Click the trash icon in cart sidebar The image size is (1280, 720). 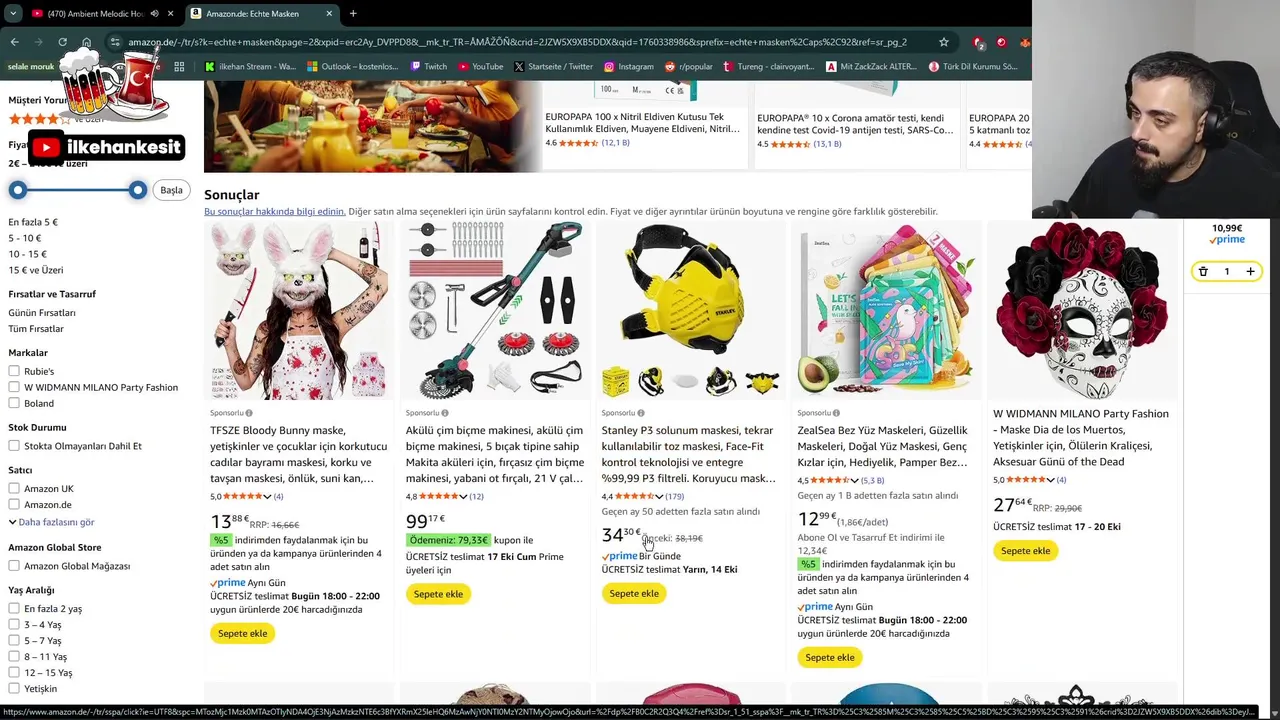(1203, 271)
